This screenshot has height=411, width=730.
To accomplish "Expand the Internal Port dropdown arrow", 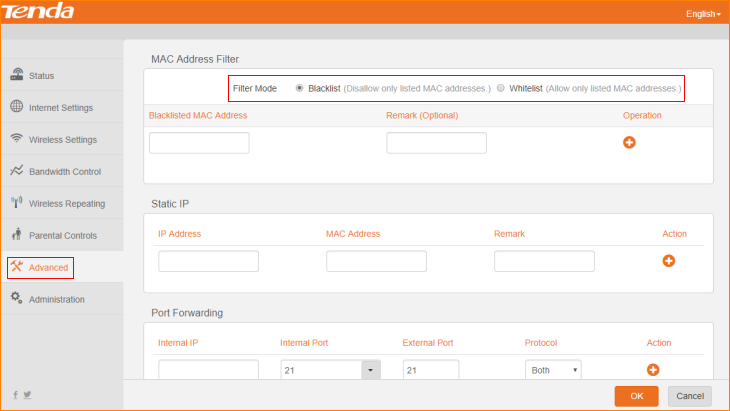I will 371,370.
